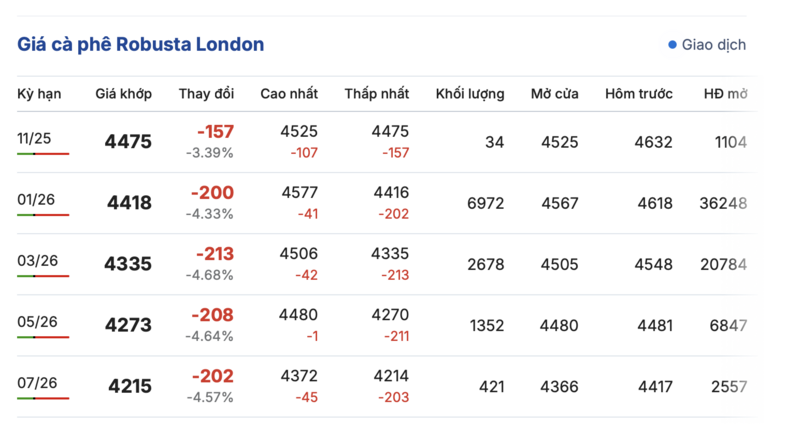Viewport: 800px width, 429px height.
Task: Open the 03/26 contract row
Action: 38,261
